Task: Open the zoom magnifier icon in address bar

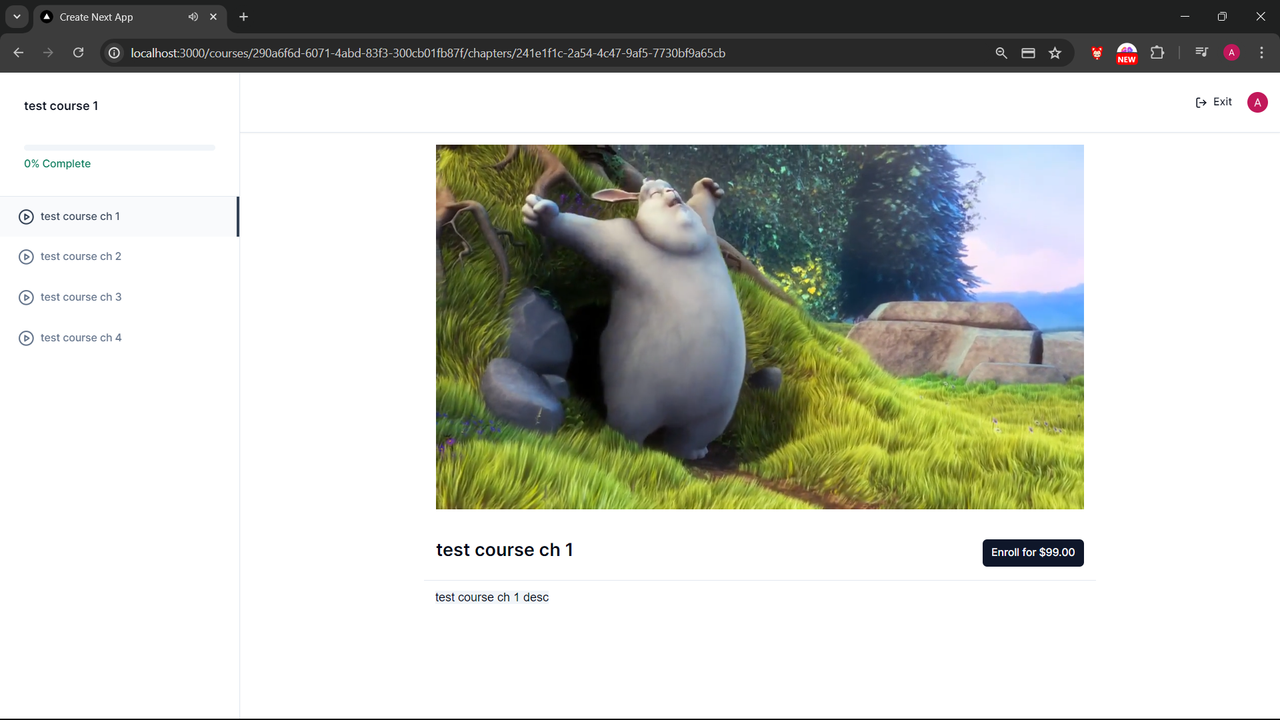Action: tap(1001, 53)
